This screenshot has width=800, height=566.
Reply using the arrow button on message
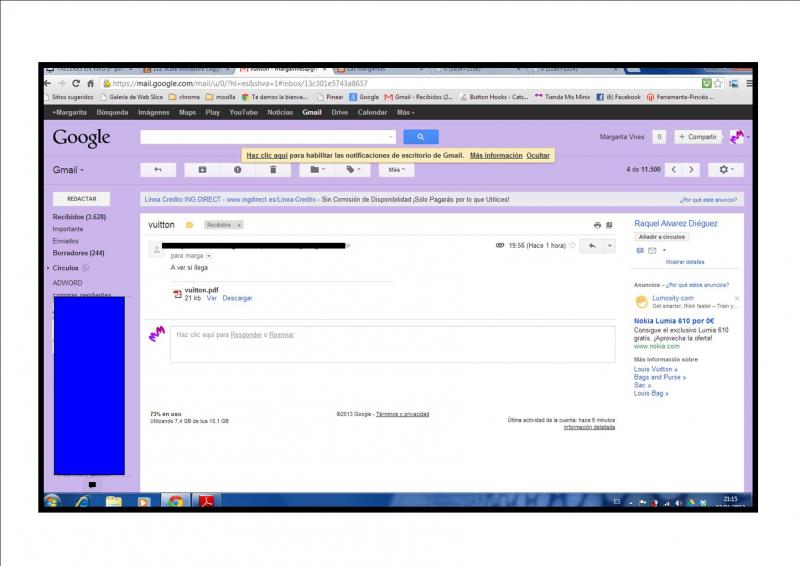[592, 246]
